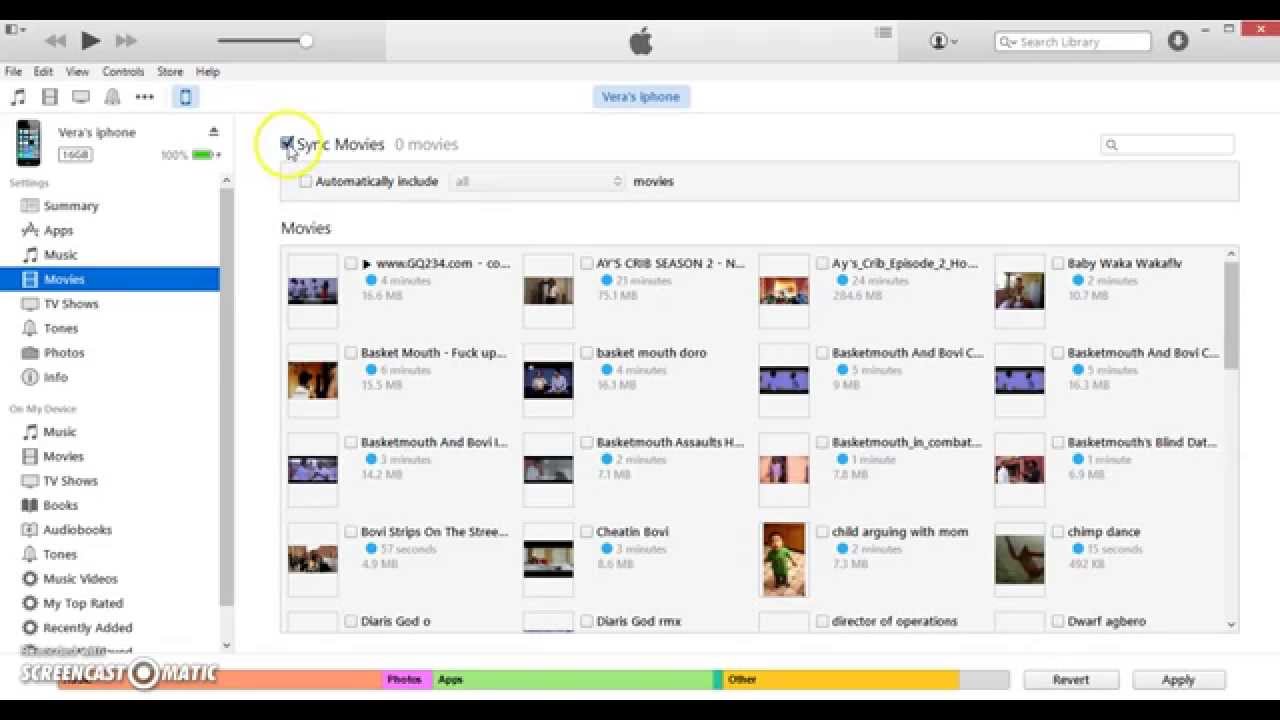
Task: Check Cheatin Bovi movie checkbox
Action: point(587,532)
